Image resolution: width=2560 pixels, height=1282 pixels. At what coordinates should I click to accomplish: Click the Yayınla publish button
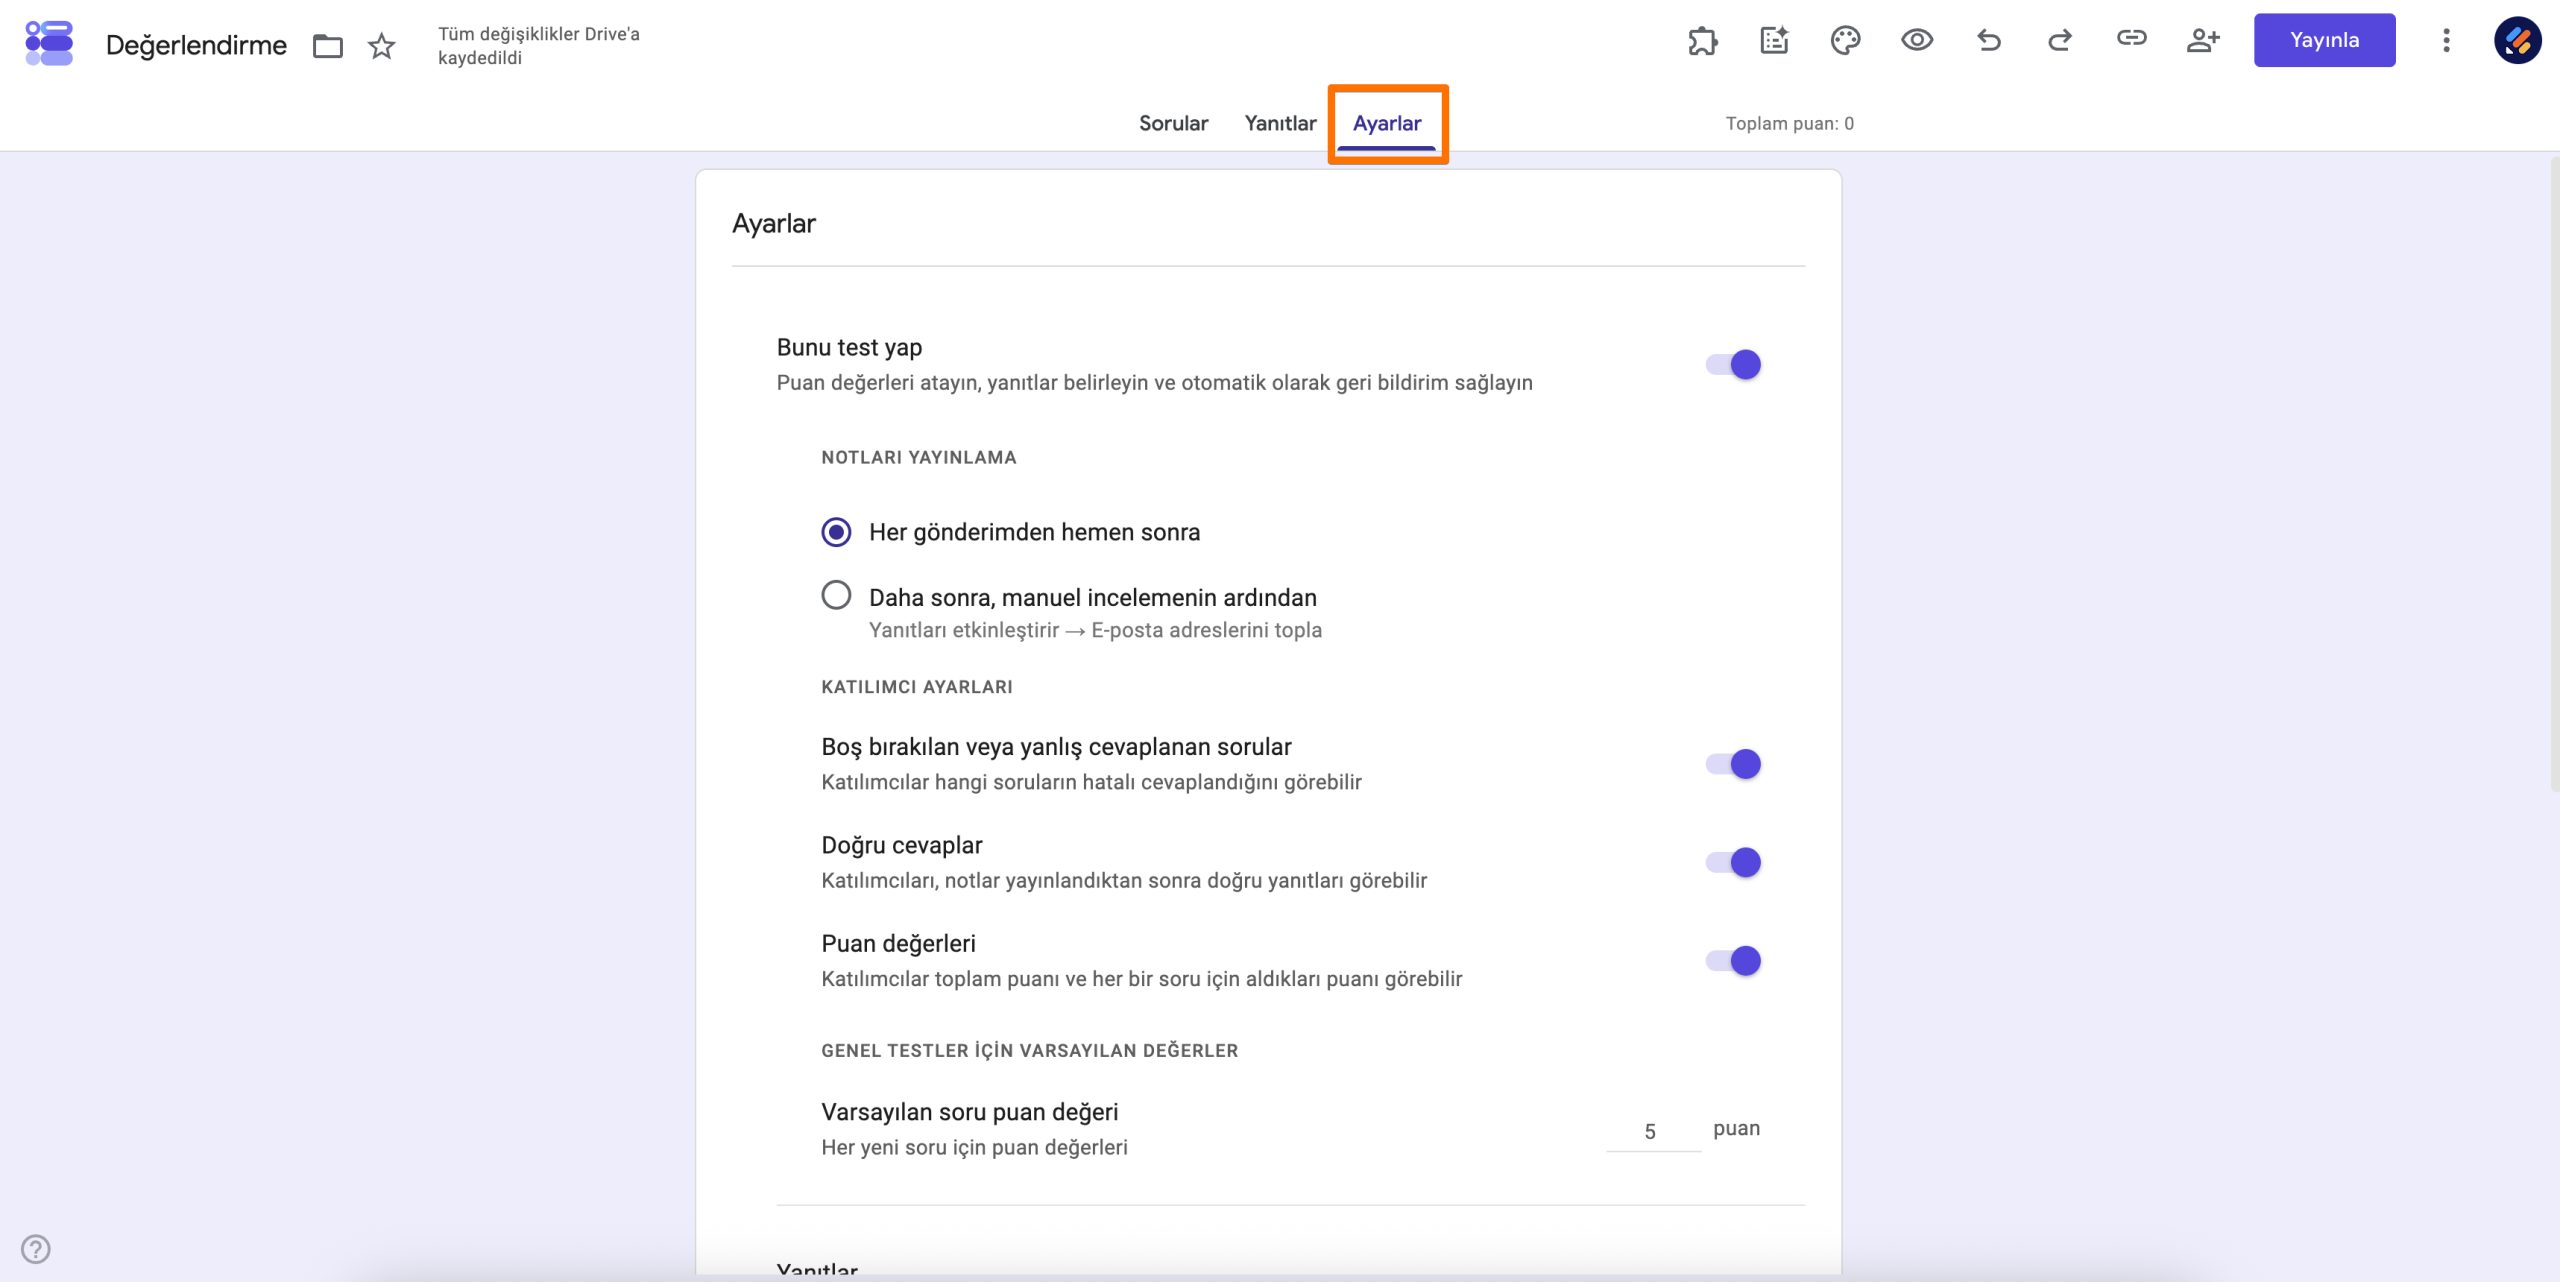2324,40
